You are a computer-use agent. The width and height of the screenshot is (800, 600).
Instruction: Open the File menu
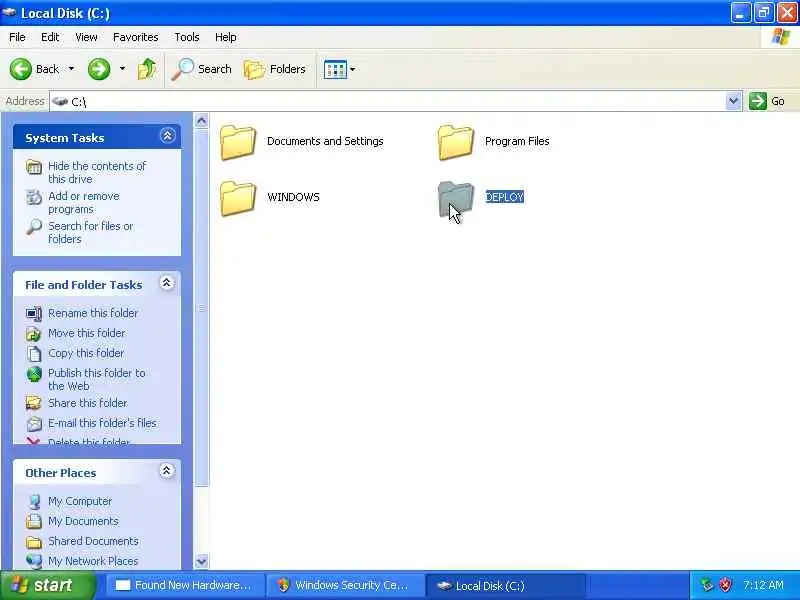tap(17, 37)
